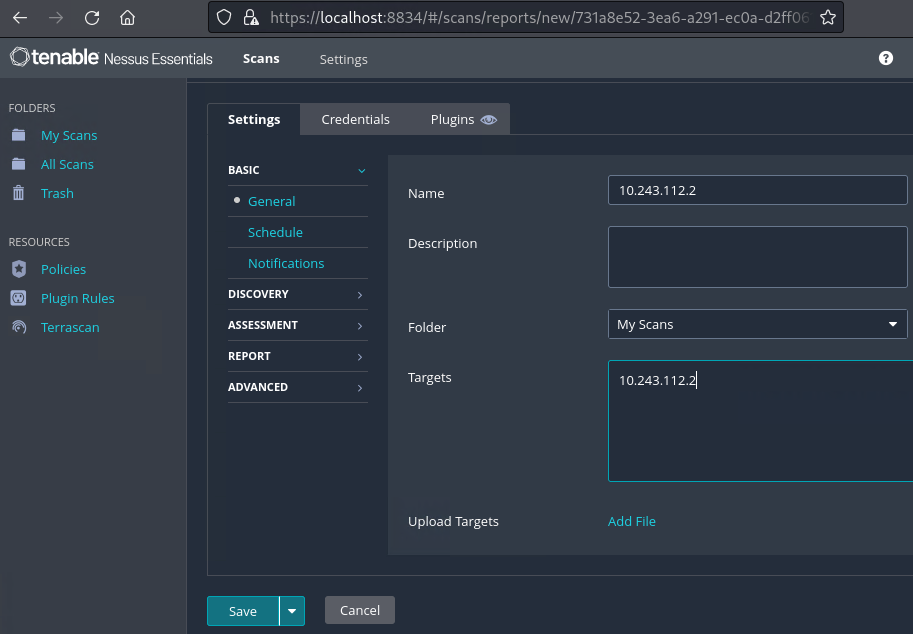The height and width of the screenshot is (634, 913).
Task: Click the Policies shield icon
Action: [18, 269]
